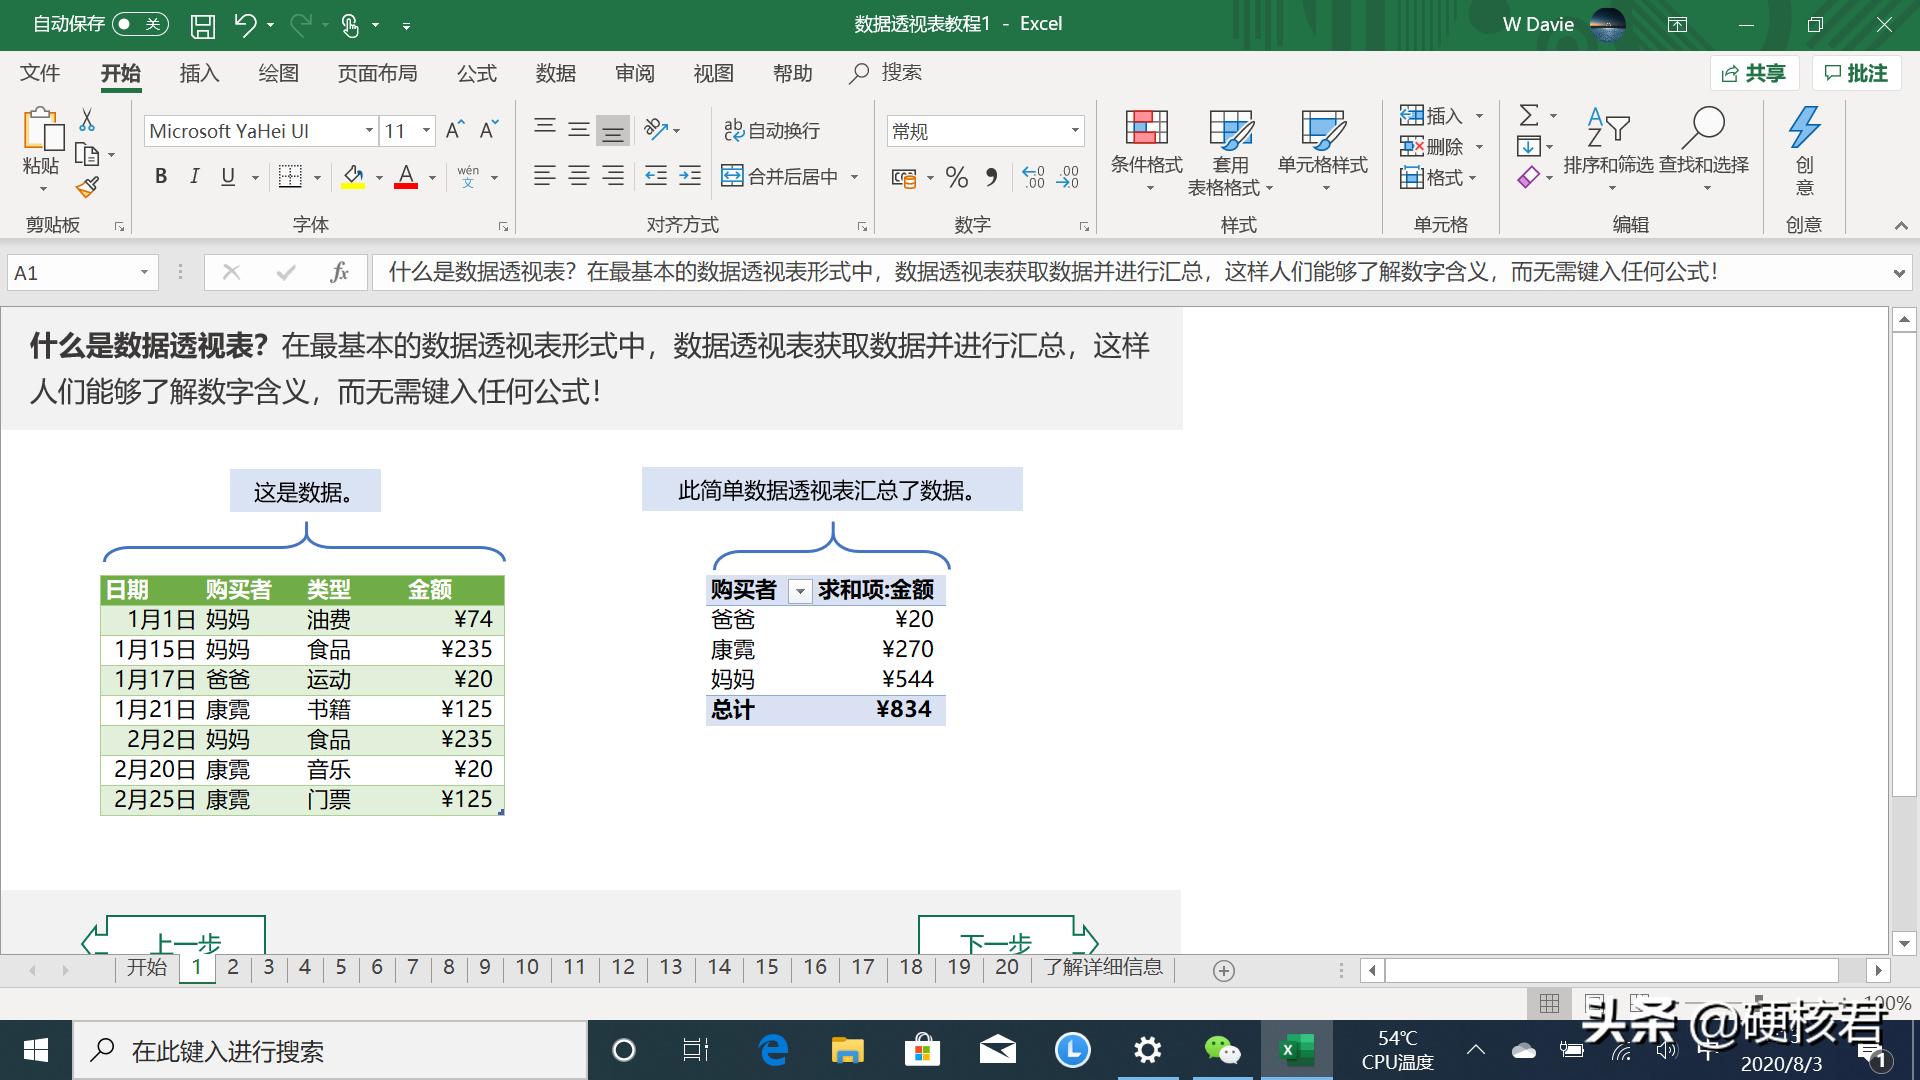Image resolution: width=1920 pixels, height=1080 pixels.
Task: Click the 共享 (Share) button
Action: pos(1754,72)
